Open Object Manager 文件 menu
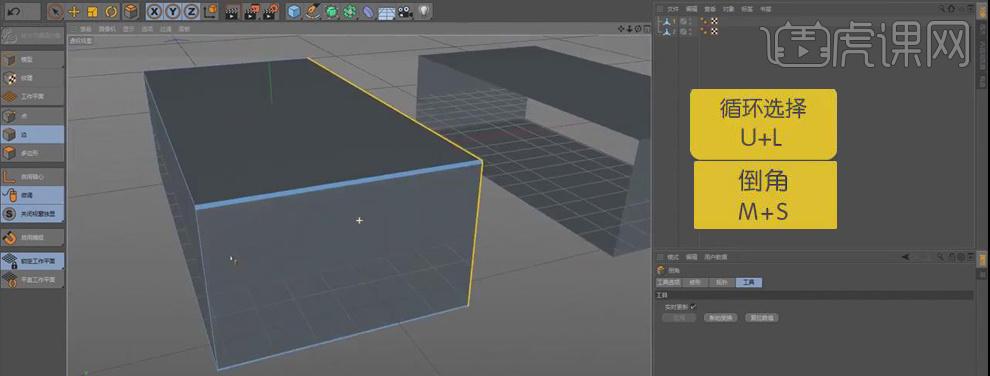The width and height of the screenshot is (990, 376). click(x=674, y=9)
